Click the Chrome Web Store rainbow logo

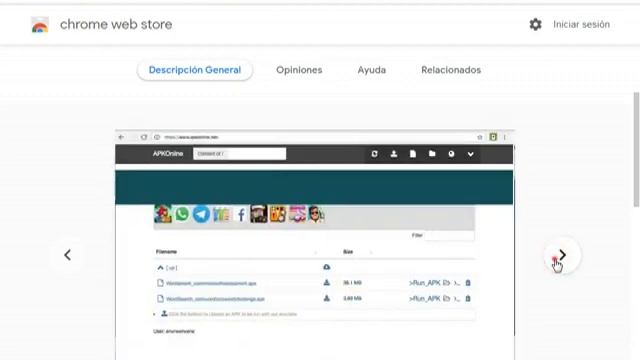click(x=40, y=25)
